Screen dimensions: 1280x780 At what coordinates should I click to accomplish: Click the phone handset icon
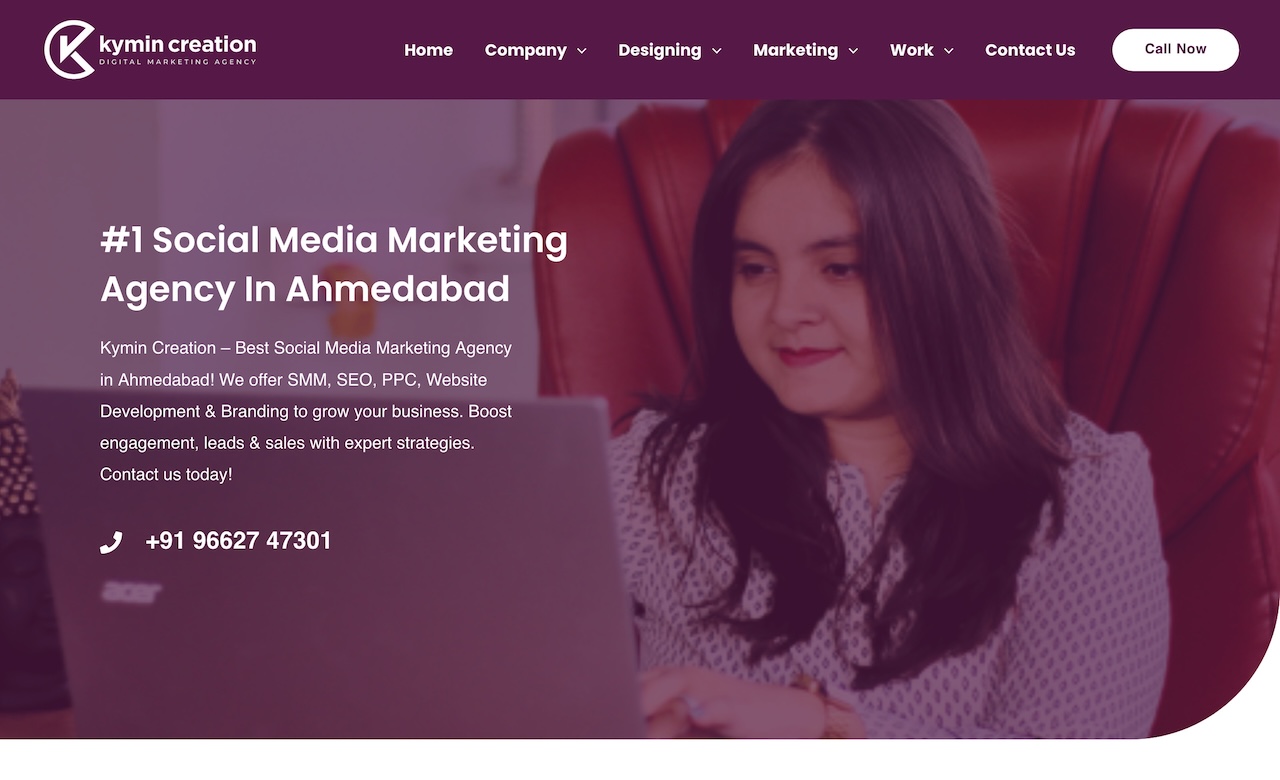111,542
